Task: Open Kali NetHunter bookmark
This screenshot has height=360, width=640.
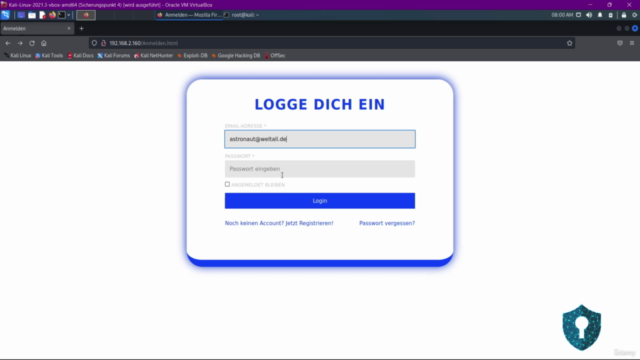Action: [x=153, y=56]
